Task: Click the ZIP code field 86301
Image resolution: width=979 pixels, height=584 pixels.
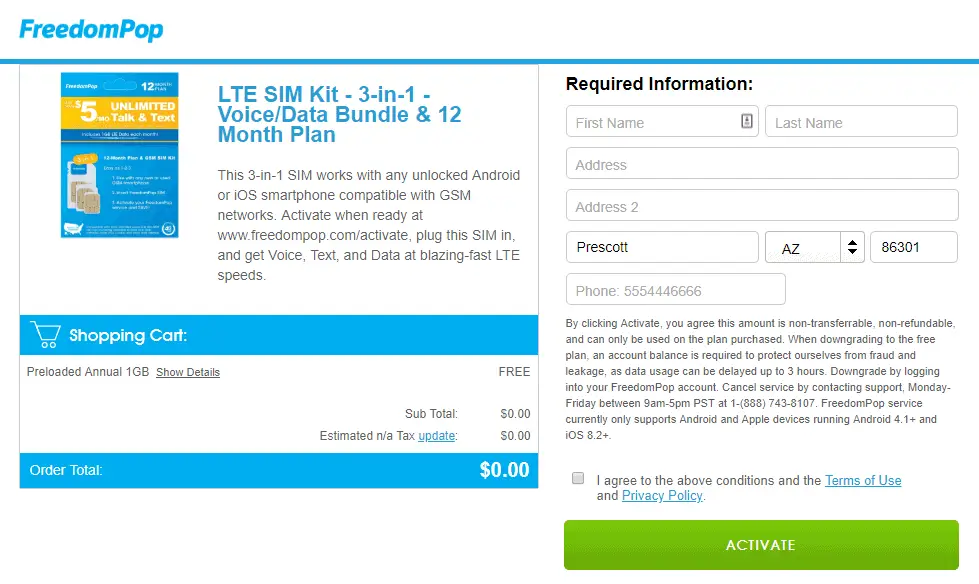Action: (x=914, y=247)
